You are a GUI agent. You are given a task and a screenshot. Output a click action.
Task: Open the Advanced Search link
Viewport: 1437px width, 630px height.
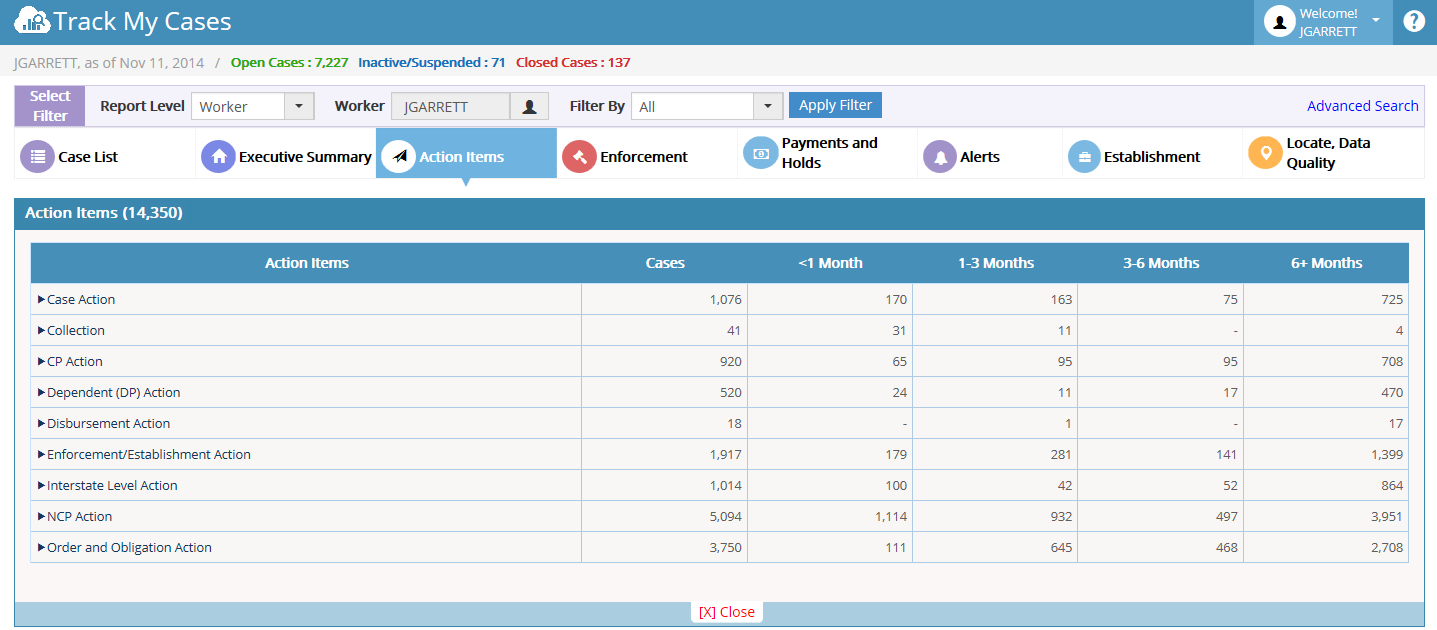(x=1362, y=106)
